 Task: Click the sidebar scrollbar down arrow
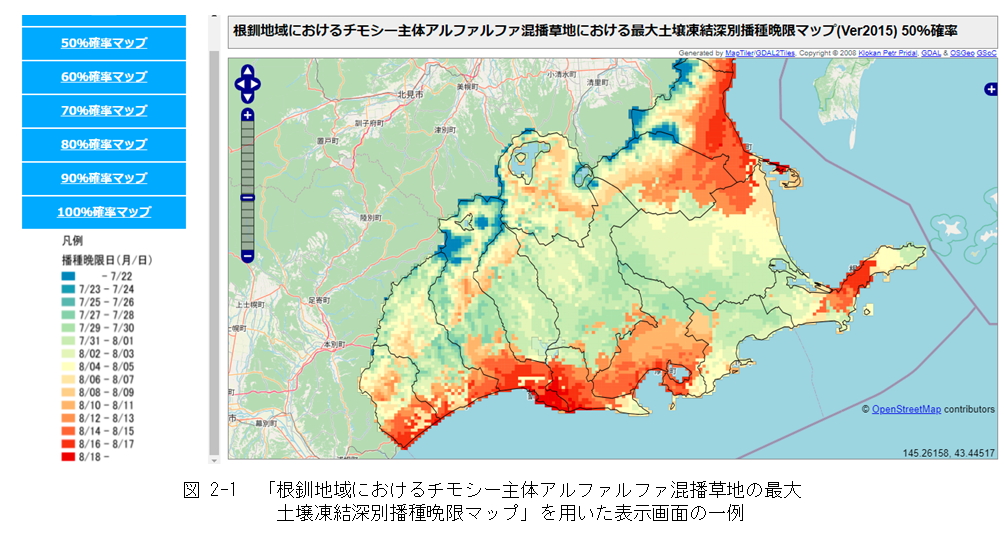[x=214, y=458]
